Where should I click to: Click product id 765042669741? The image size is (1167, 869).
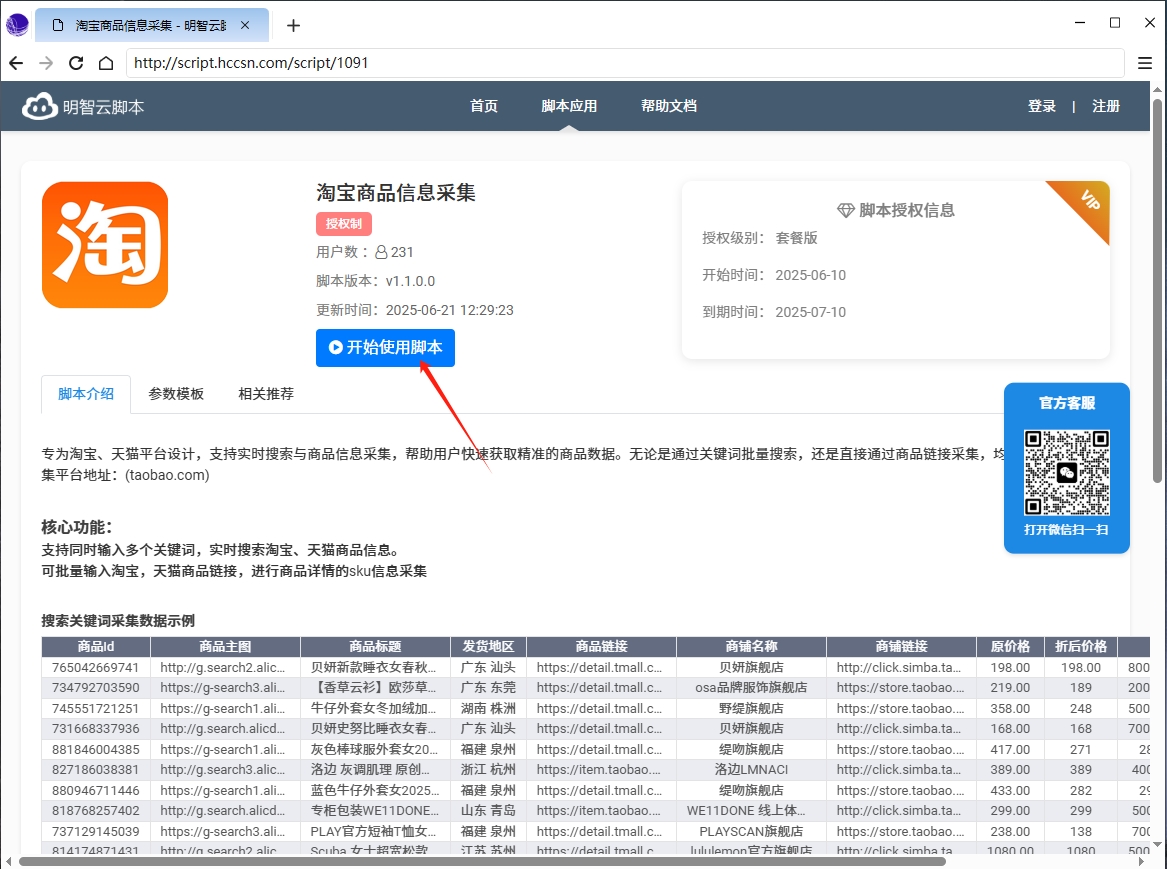(x=96, y=667)
